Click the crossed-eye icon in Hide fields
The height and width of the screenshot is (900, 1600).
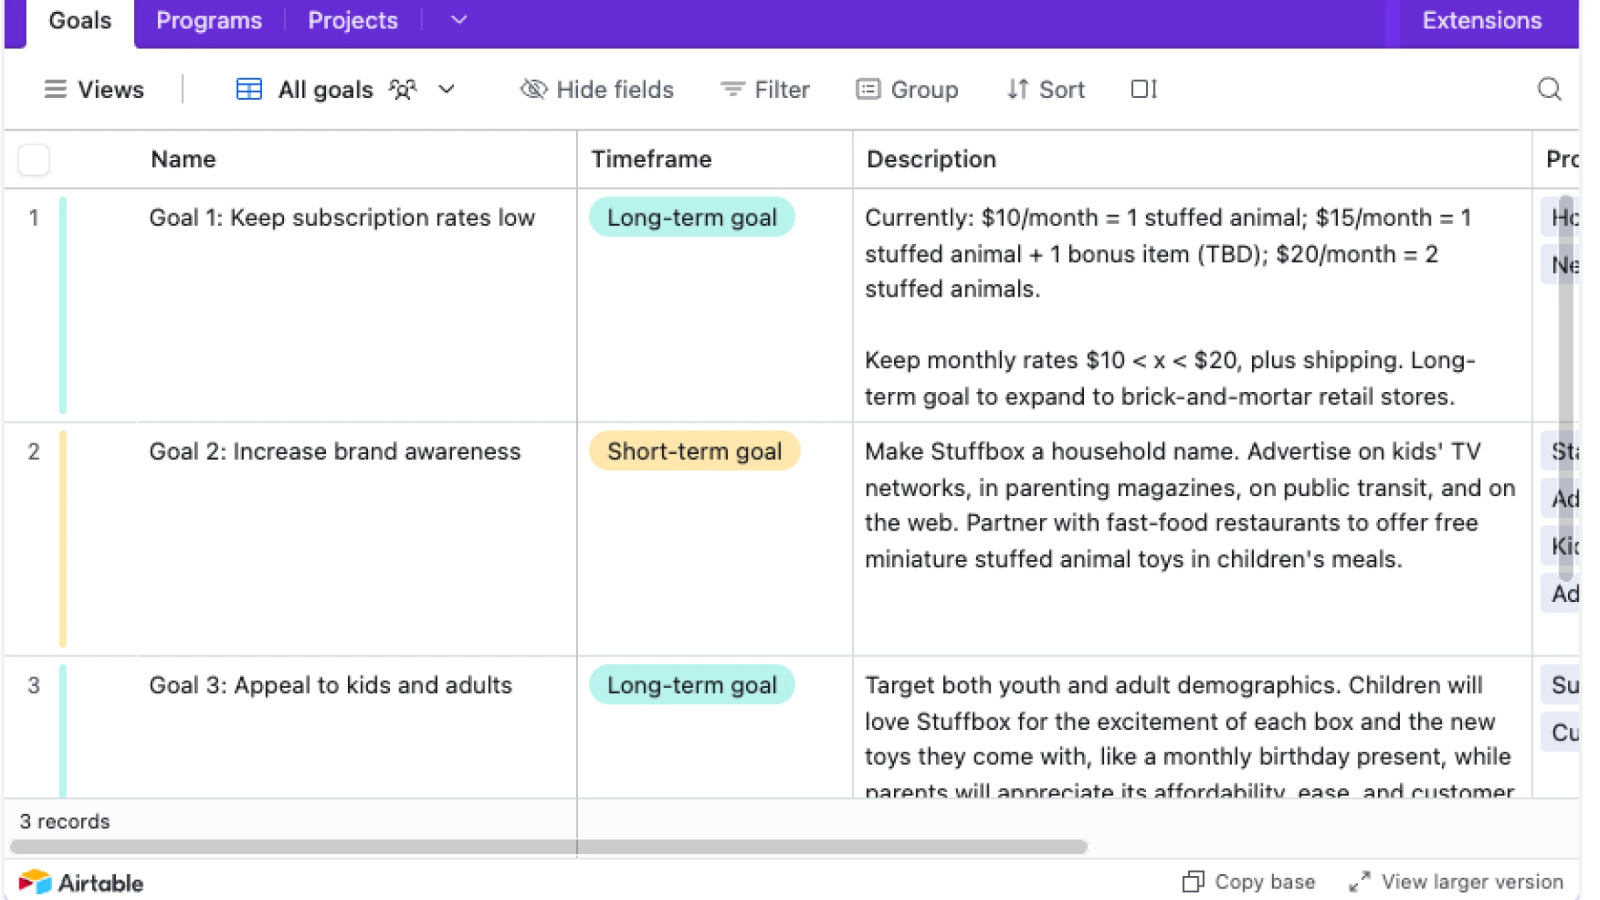[534, 90]
